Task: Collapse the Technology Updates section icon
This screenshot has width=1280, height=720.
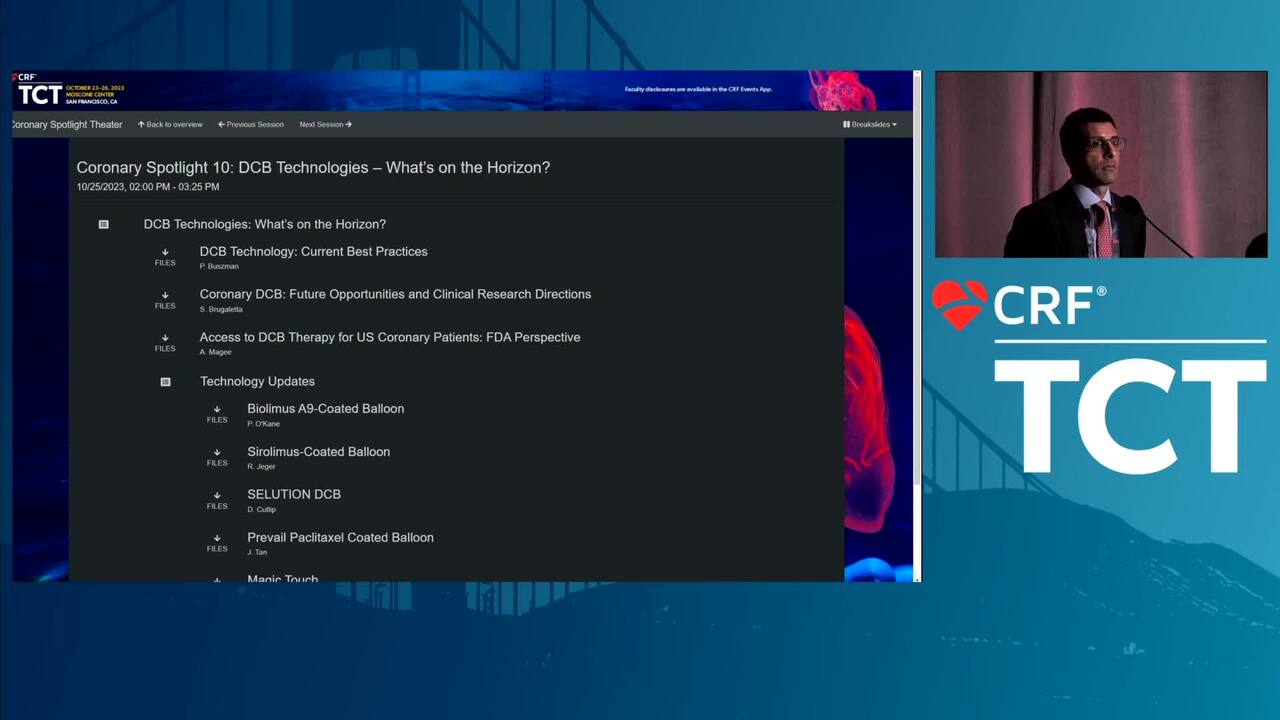Action: 165,382
